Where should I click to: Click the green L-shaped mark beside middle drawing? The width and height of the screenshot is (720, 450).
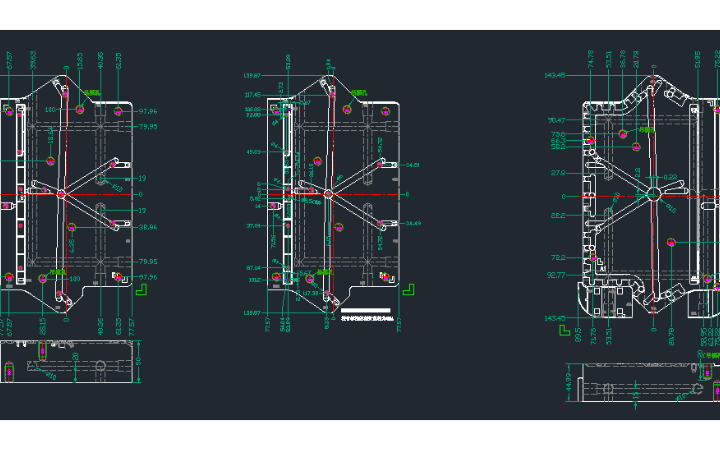click(x=408, y=289)
